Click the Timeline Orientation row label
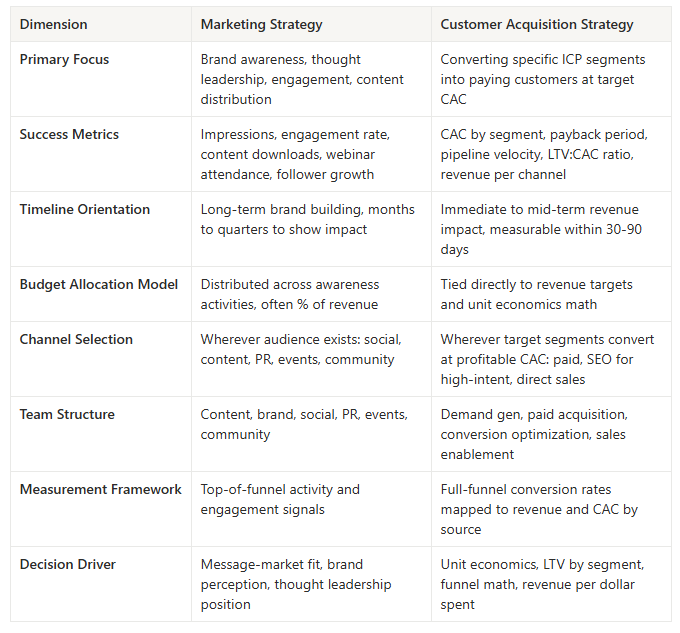This screenshot has width=680, height=633. pyautogui.click(x=85, y=209)
